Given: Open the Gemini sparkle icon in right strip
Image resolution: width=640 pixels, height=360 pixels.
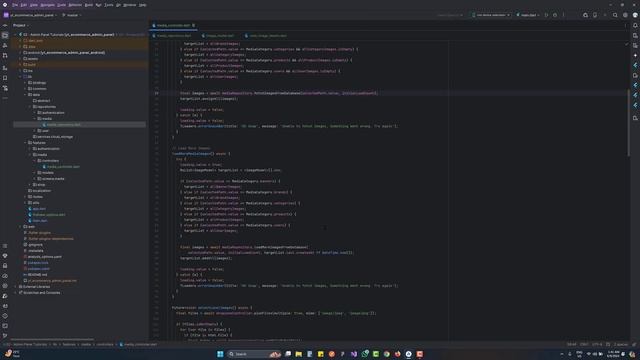Looking at the screenshot, I should click(635, 55).
